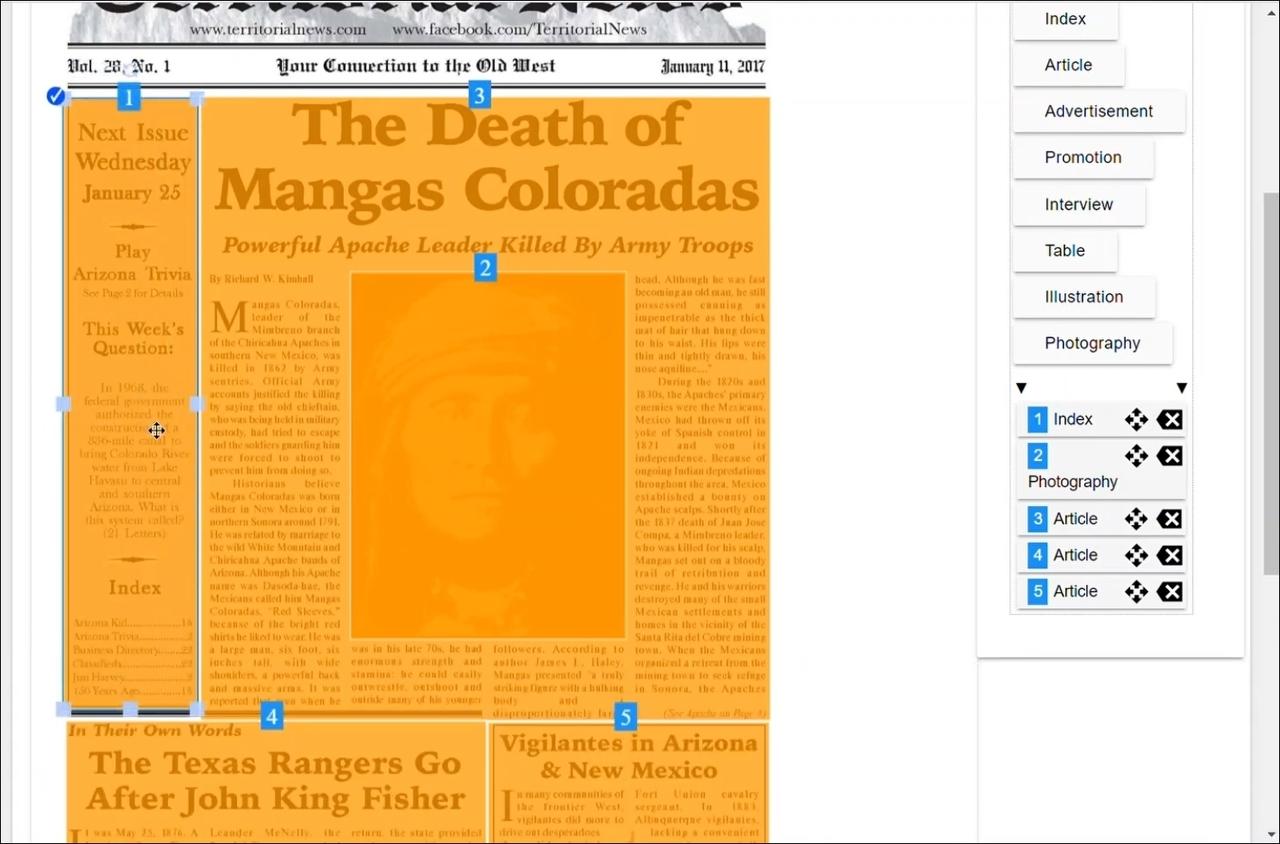Click number badge 4 in region list

(x=1038, y=555)
